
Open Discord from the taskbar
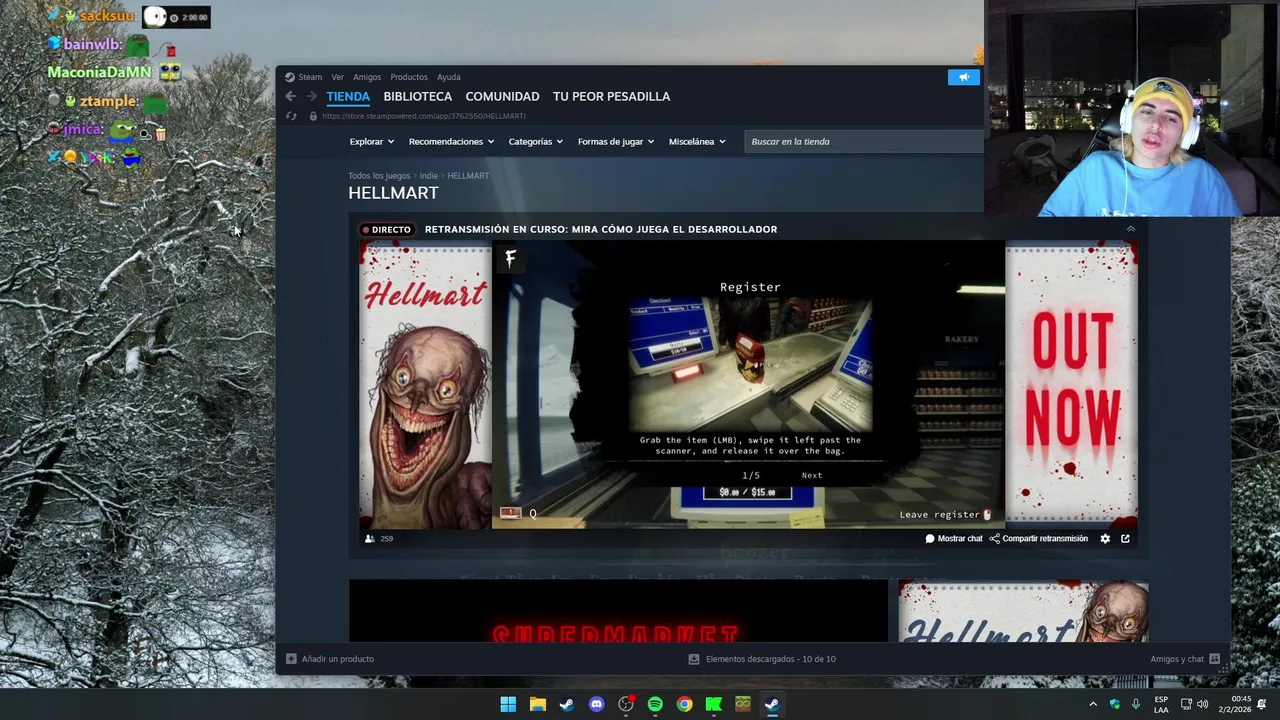point(596,704)
